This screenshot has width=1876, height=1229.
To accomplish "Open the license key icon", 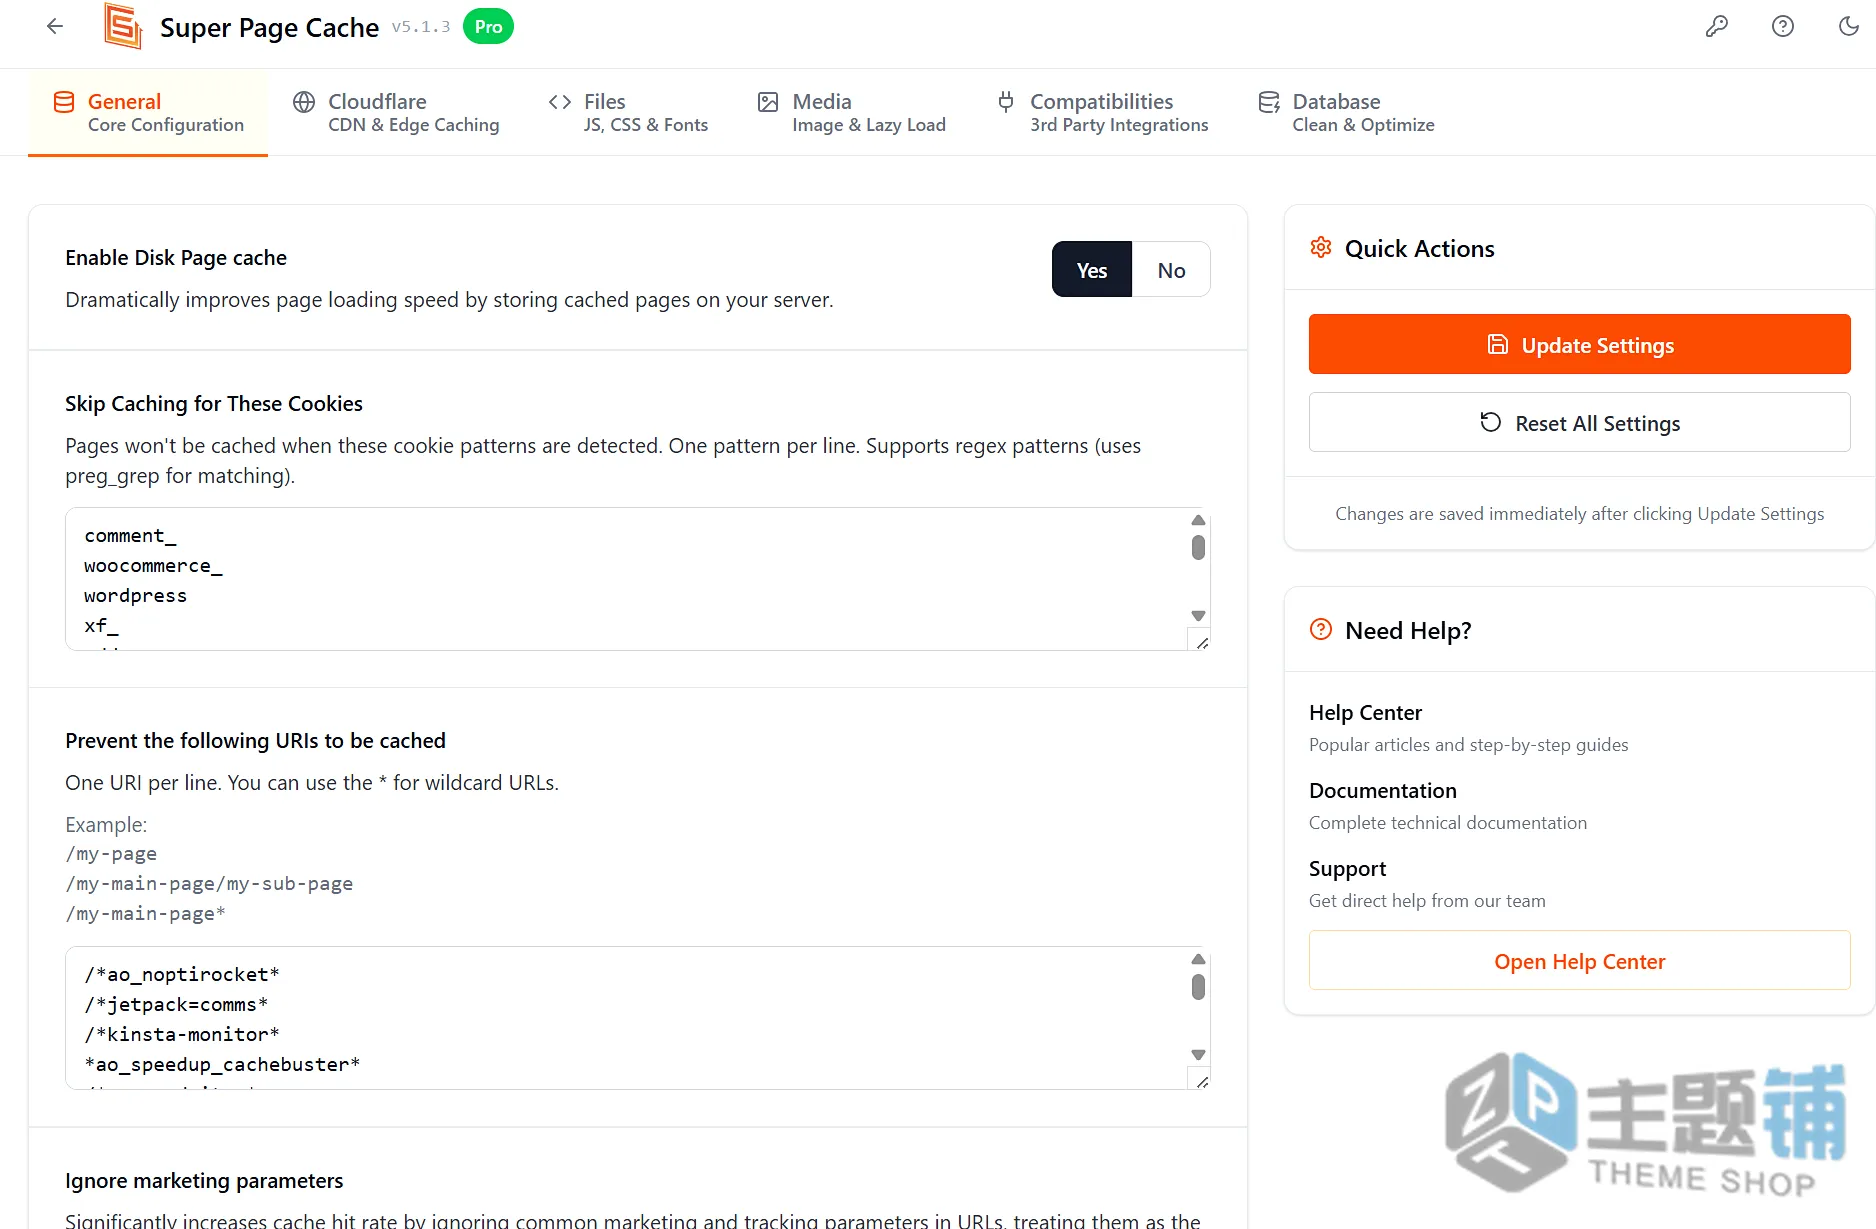I will [1717, 27].
